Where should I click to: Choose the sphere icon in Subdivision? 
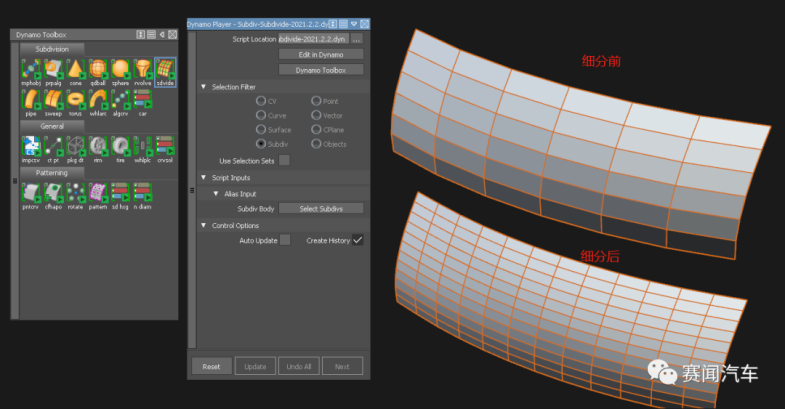(x=120, y=70)
